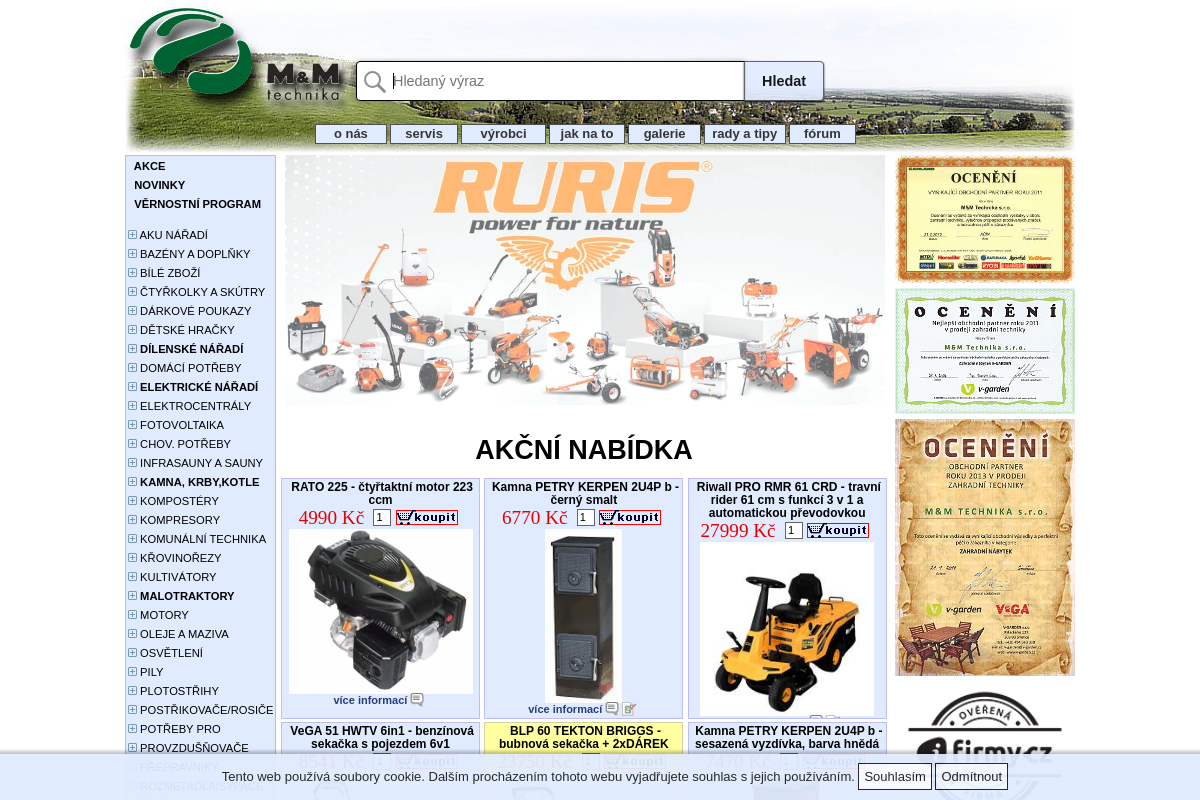This screenshot has width=1200, height=800.
Task: Open BLP 60 TEKTON BRIGGS title
Action: [x=584, y=737]
